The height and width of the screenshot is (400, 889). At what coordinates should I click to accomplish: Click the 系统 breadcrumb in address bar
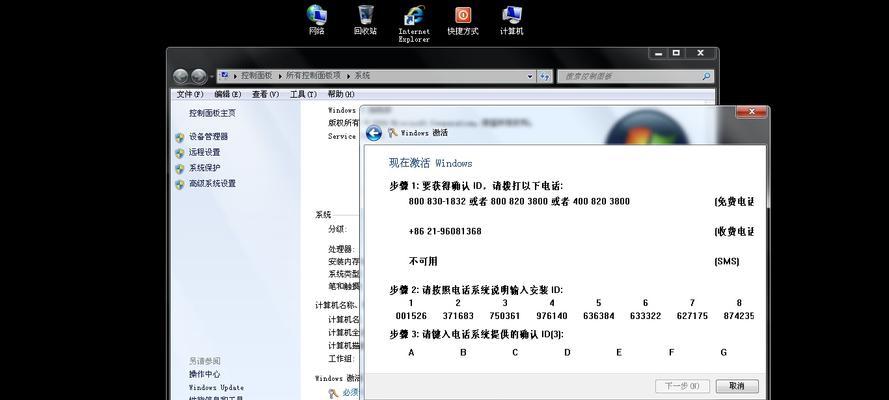[362, 75]
